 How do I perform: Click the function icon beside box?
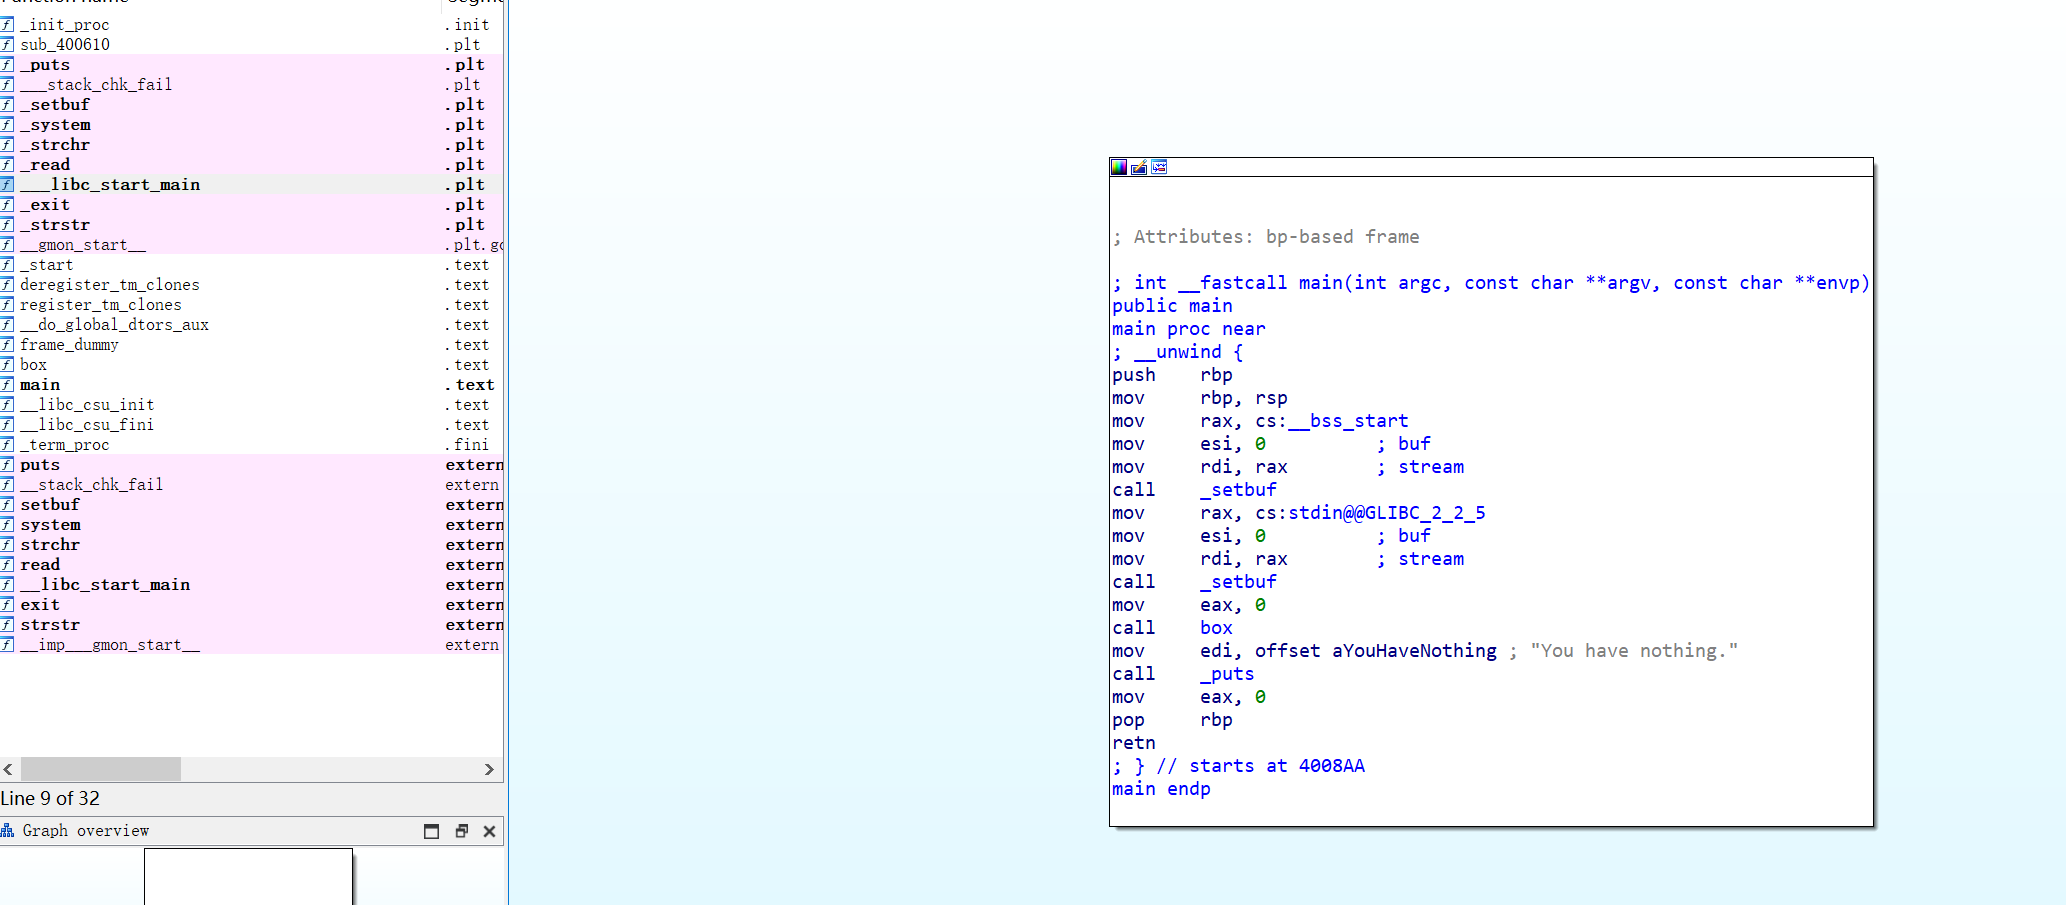tap(7, 365)
